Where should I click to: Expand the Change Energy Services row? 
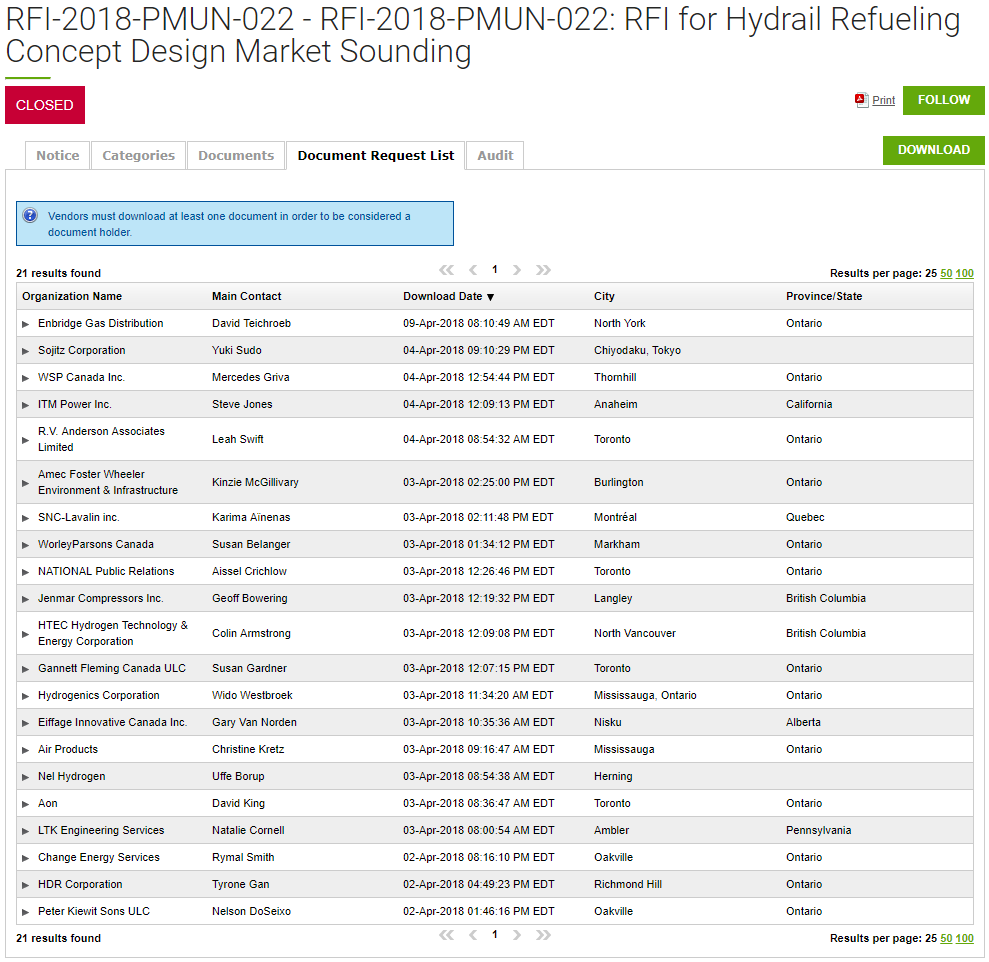pos(25,858)
